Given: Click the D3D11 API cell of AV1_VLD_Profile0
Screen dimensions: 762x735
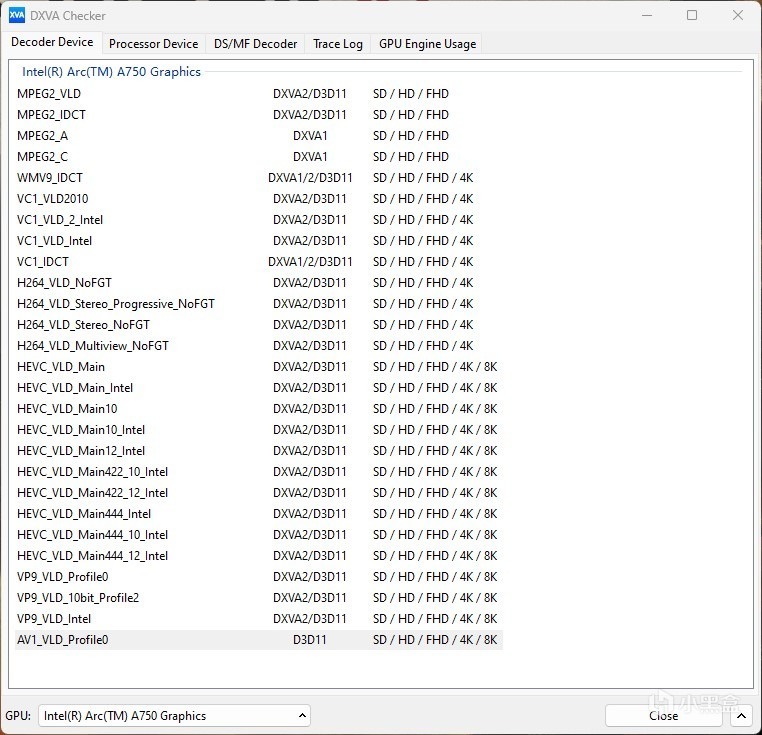Looking at the screenshot, I should [310, 640].
